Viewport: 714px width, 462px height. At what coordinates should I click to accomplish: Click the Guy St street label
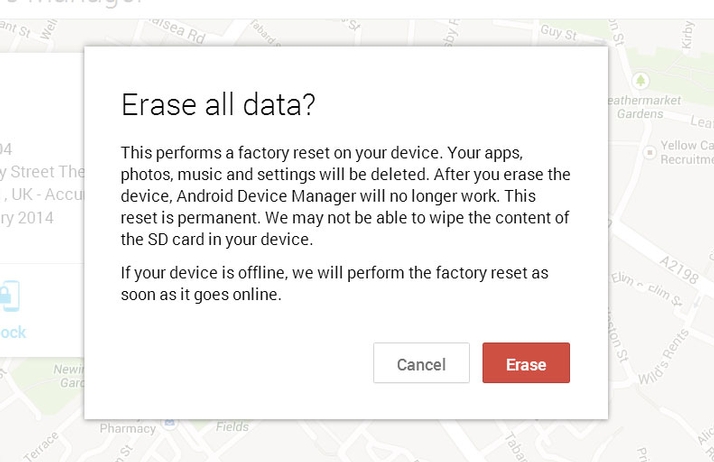point(555,32)
